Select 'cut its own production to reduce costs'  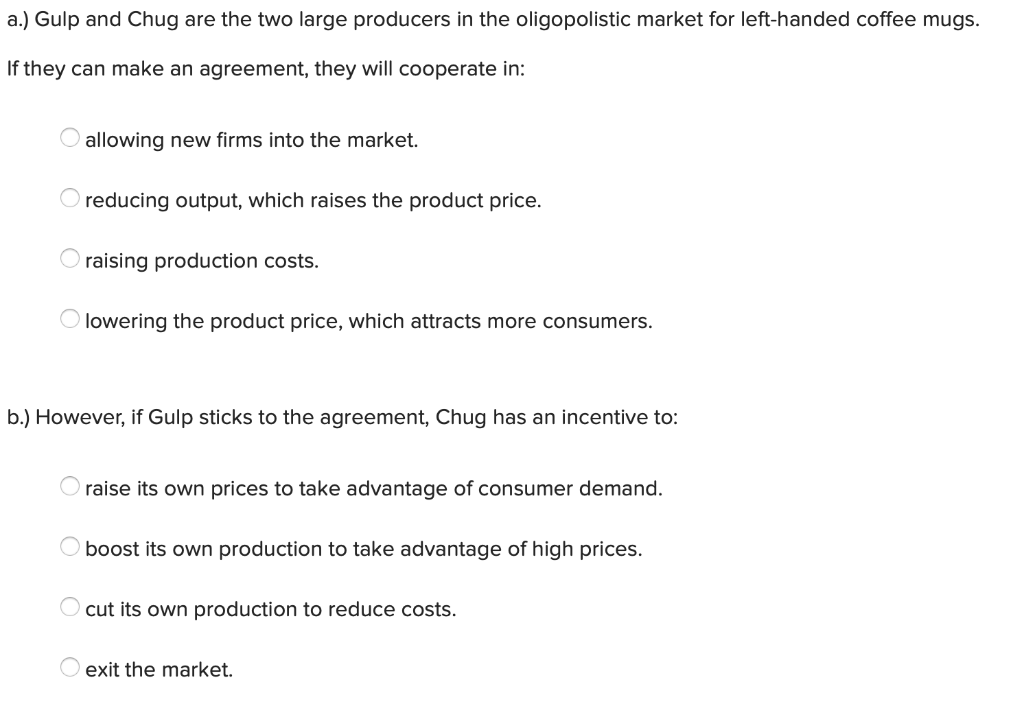point(69,606)
